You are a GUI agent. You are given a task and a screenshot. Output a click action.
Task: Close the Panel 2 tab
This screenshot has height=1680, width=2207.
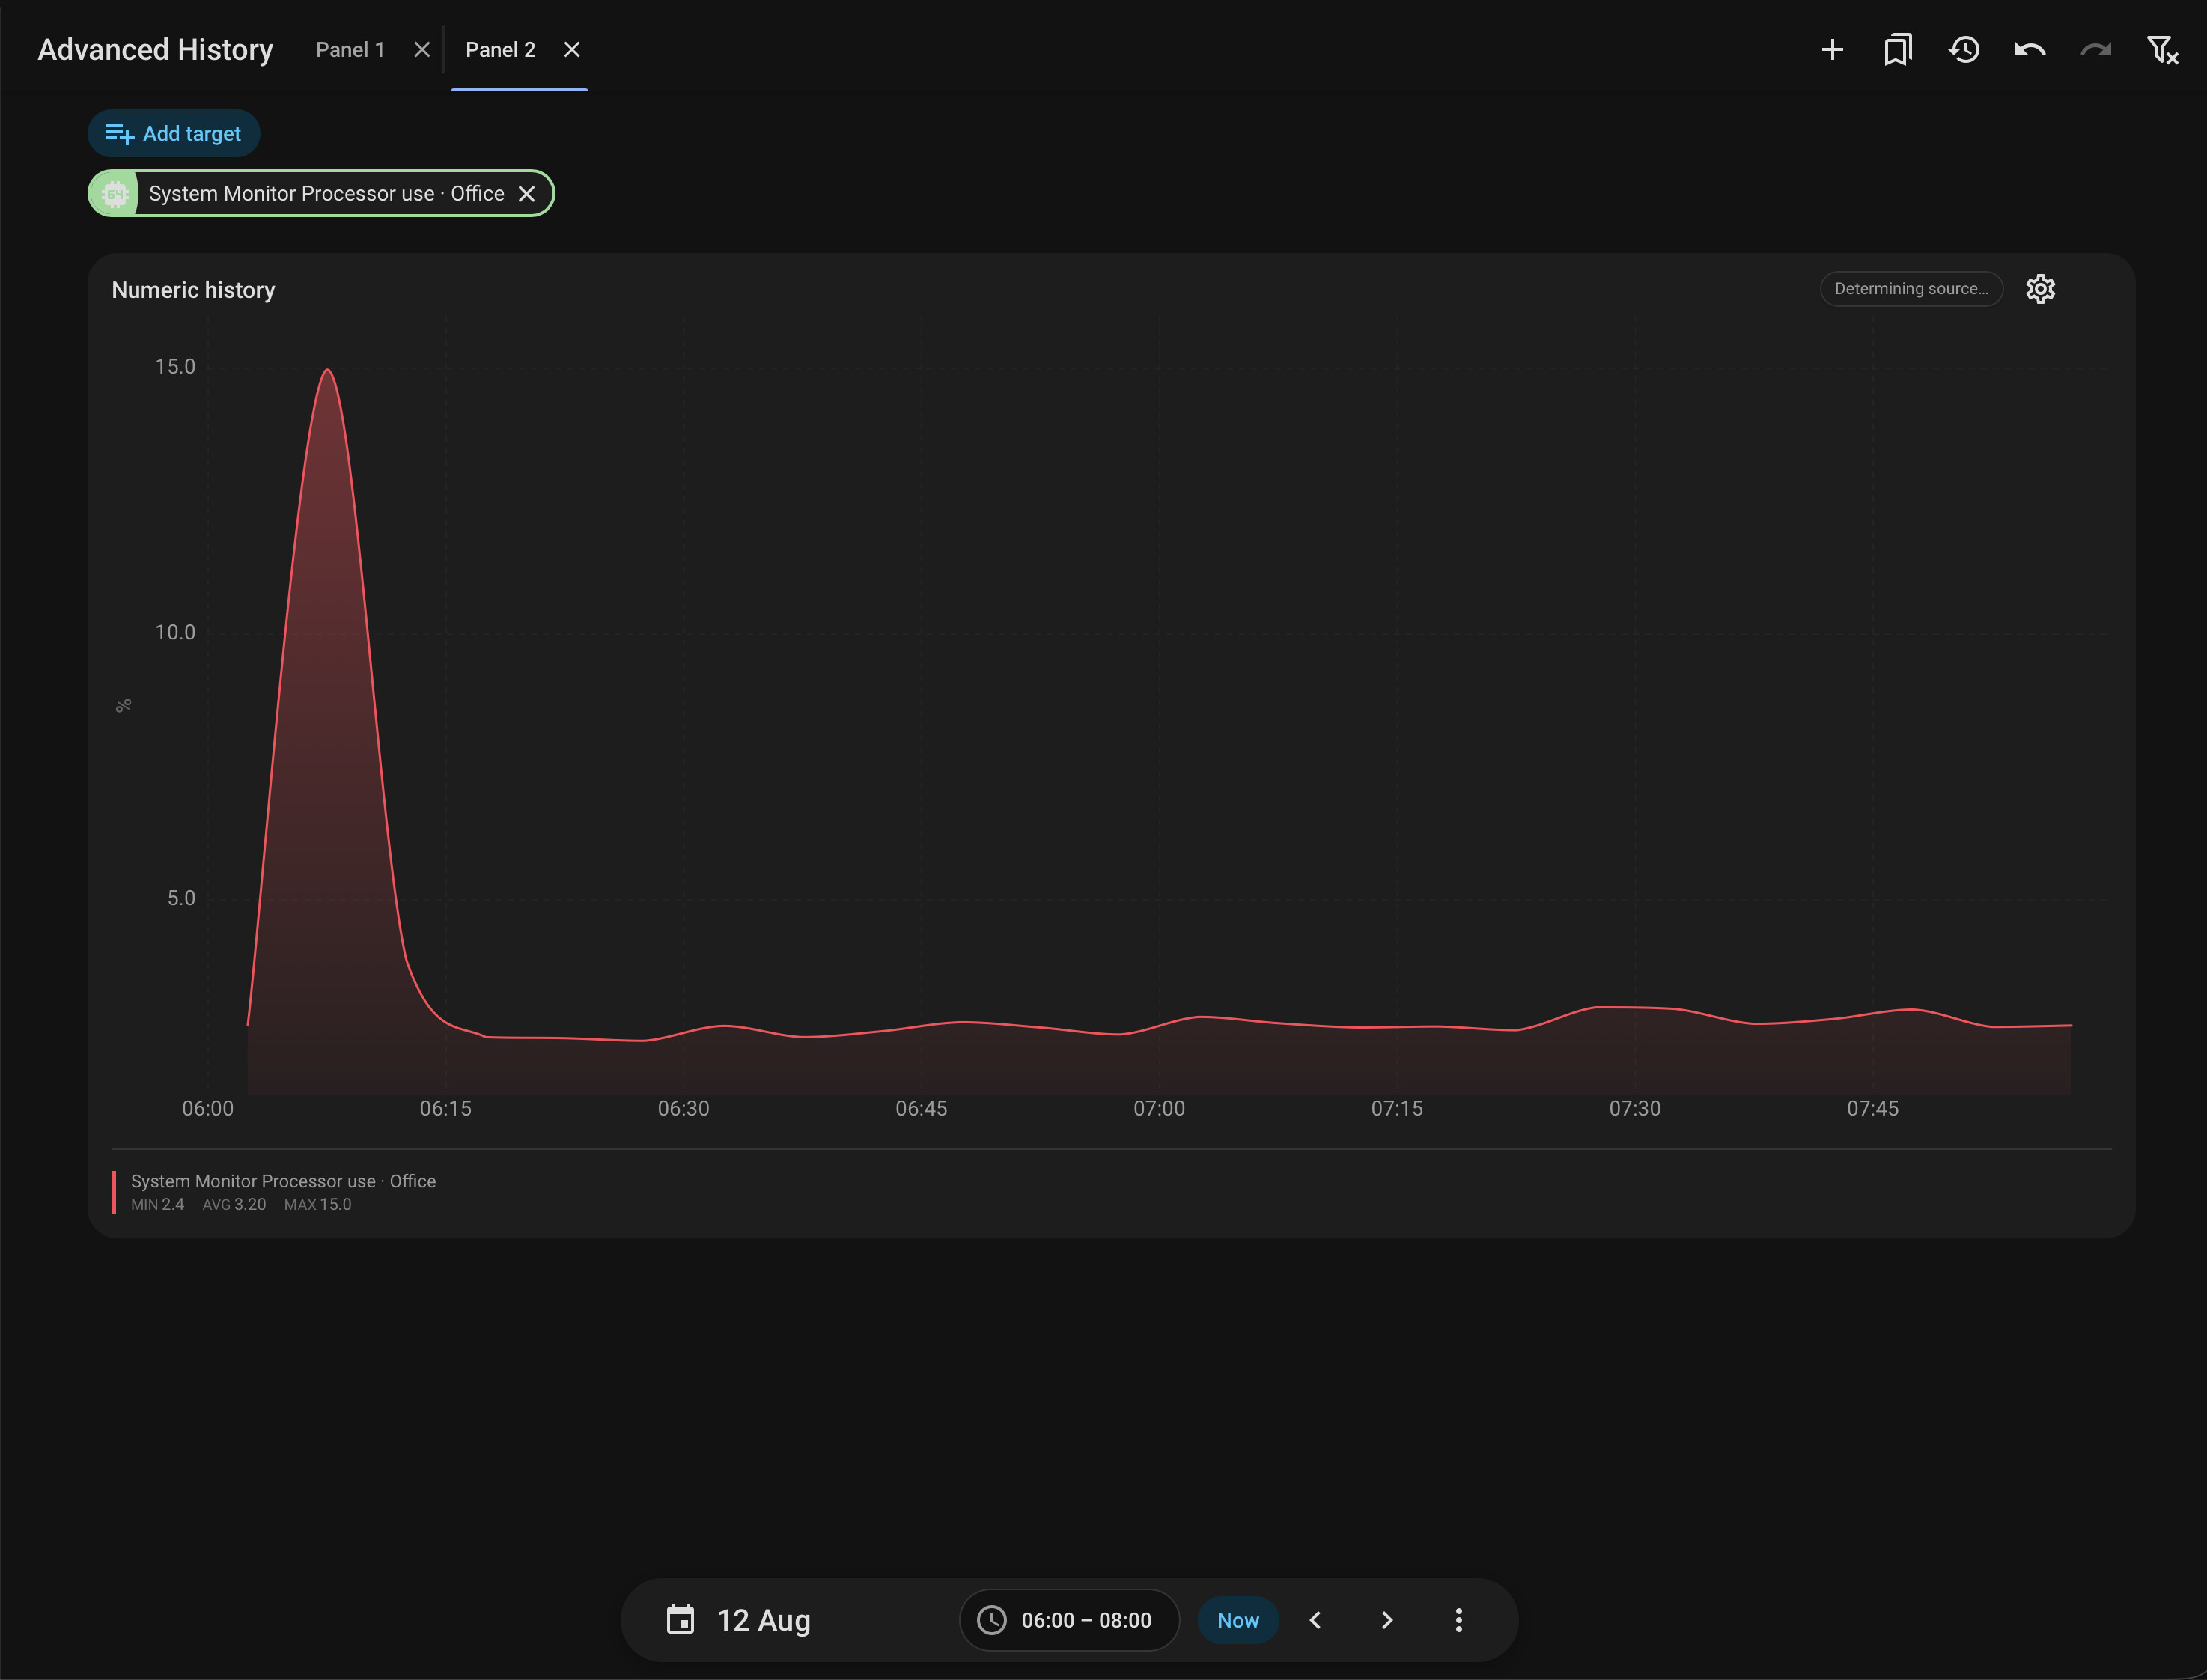point(572,50)
